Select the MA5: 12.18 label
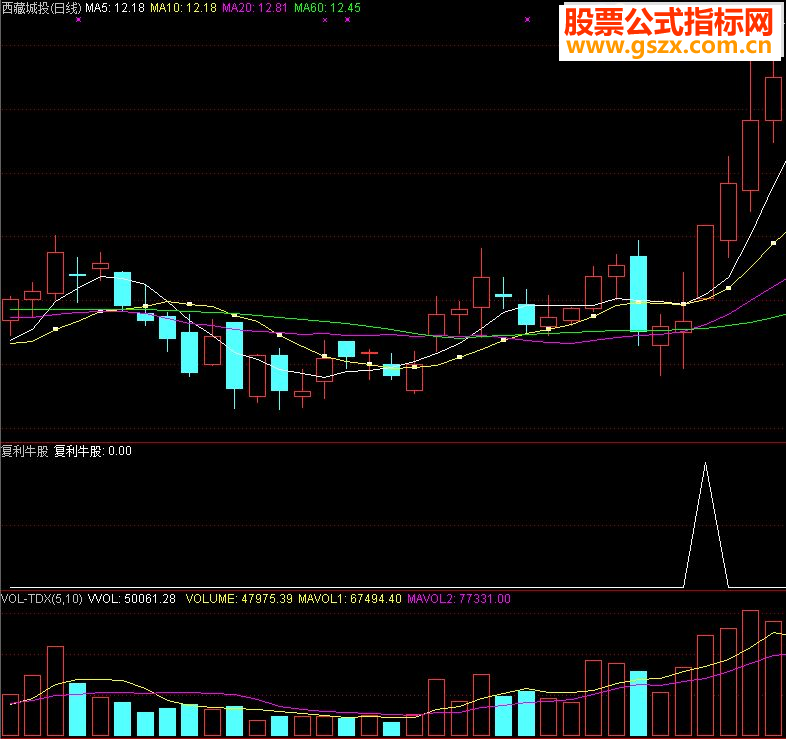786x739 pixels. point(115,8)
